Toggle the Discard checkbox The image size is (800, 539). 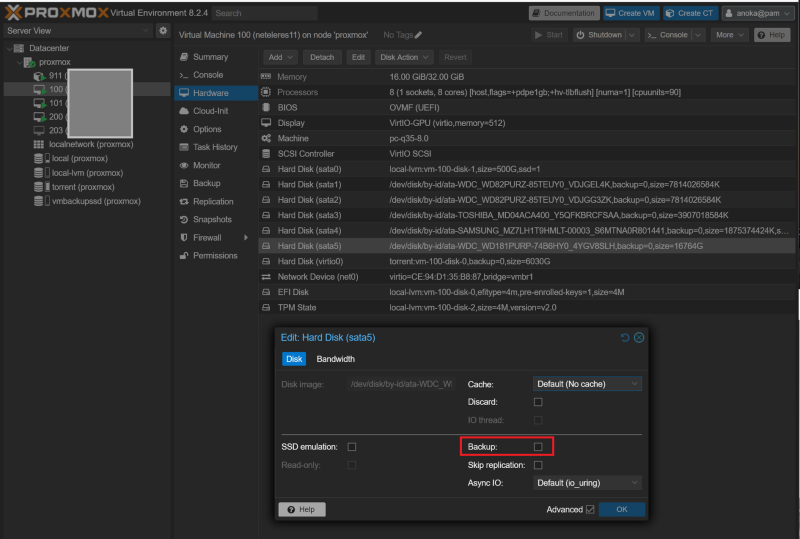[x=538, y=402]
